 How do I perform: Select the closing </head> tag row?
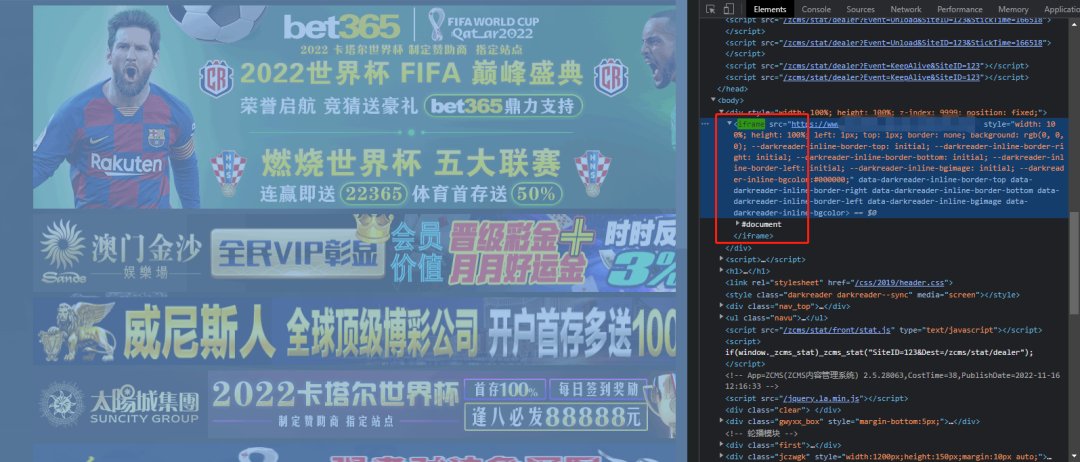732,89
